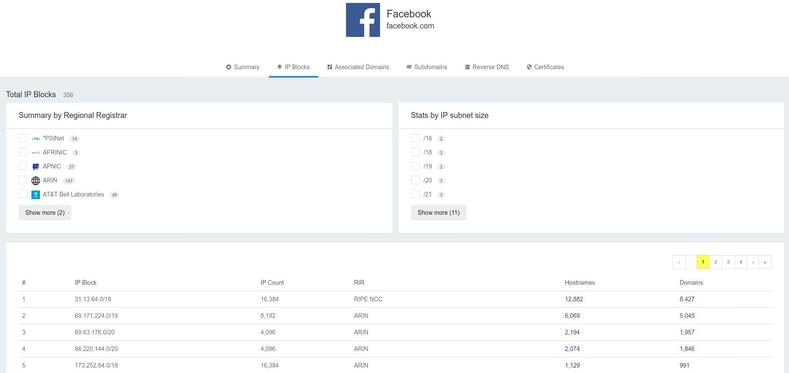Toggle the /20 subnet size checkbox
The height and width of the screenshot is (373, 789).
415,180
